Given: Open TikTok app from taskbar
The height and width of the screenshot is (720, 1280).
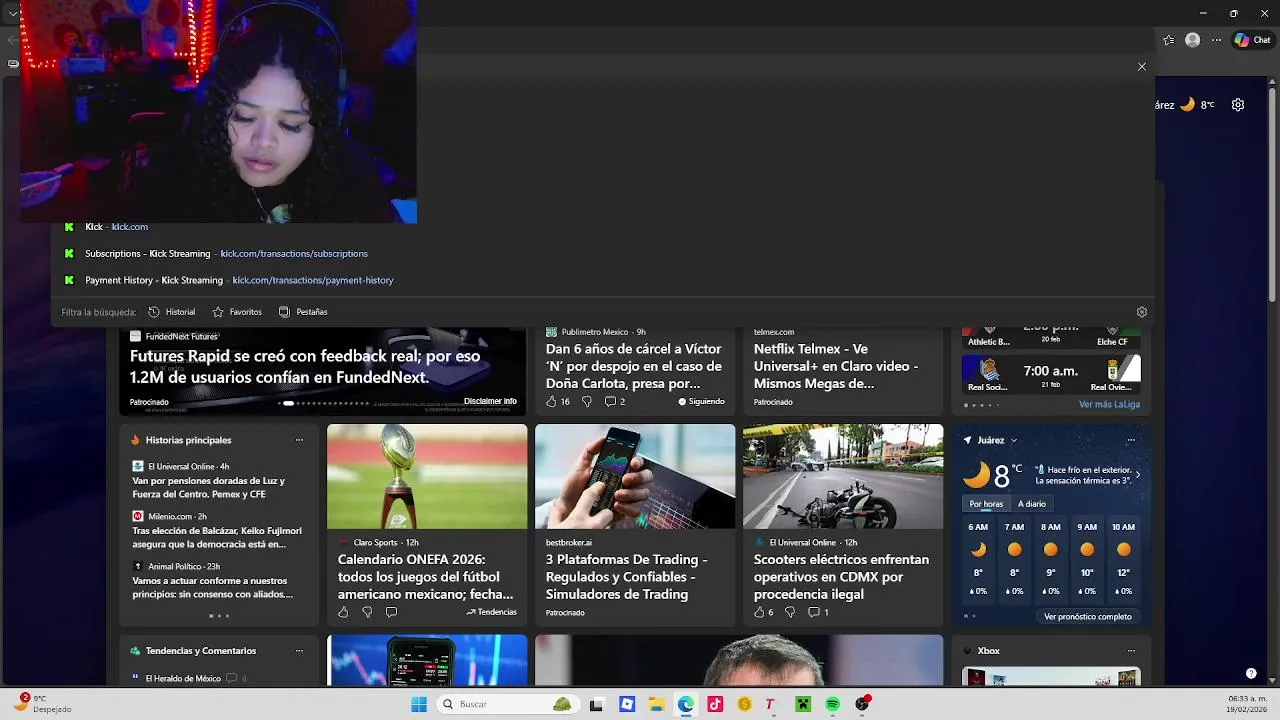Looking at the screenshot, I should [715, 704].
